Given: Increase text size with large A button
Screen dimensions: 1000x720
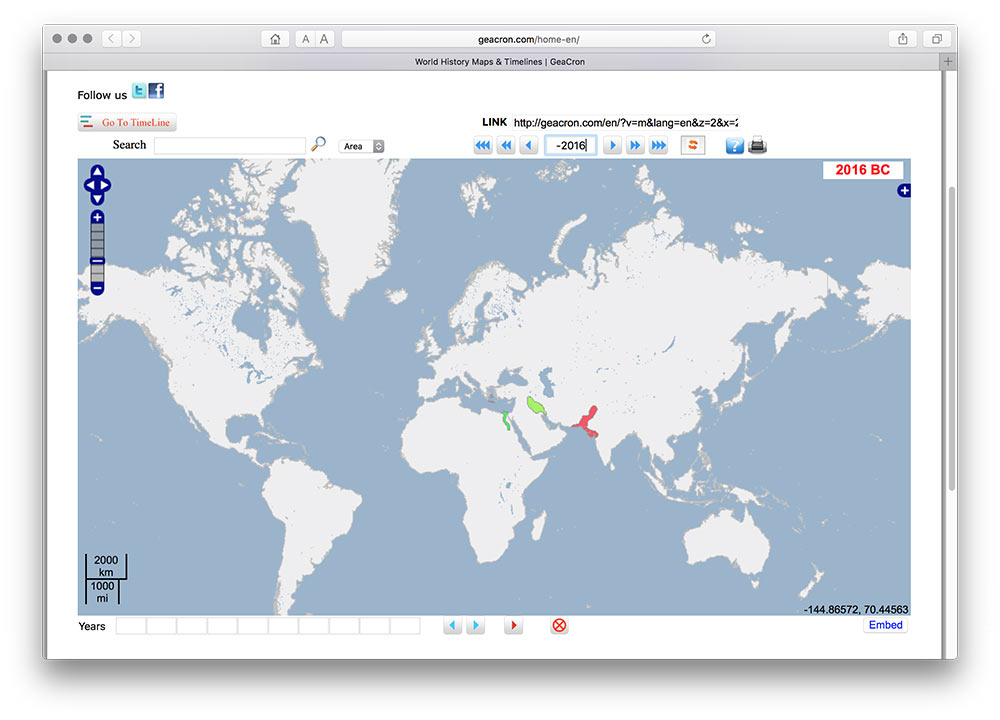Looking at the screenshot, I should tap(324, 39).
